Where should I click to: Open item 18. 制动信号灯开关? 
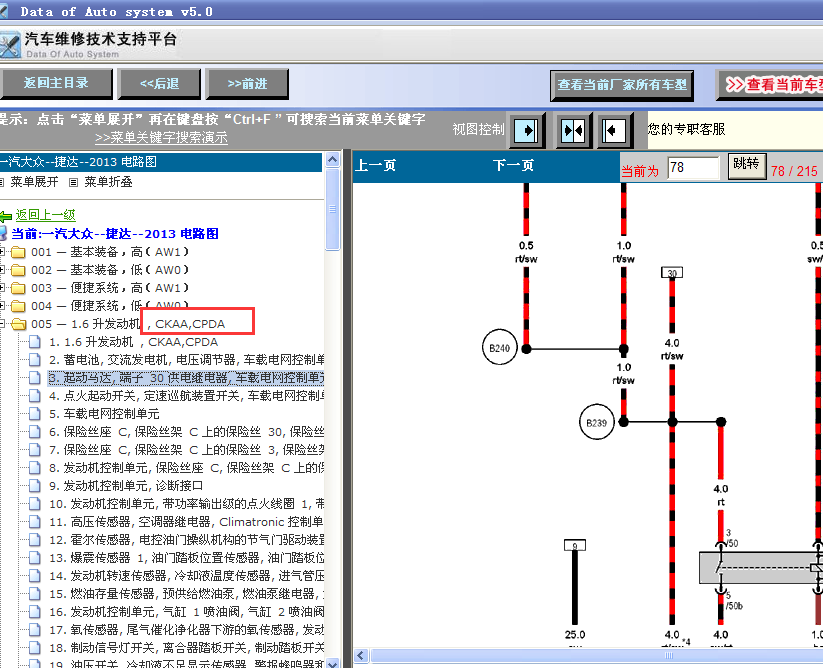(186, 648)
